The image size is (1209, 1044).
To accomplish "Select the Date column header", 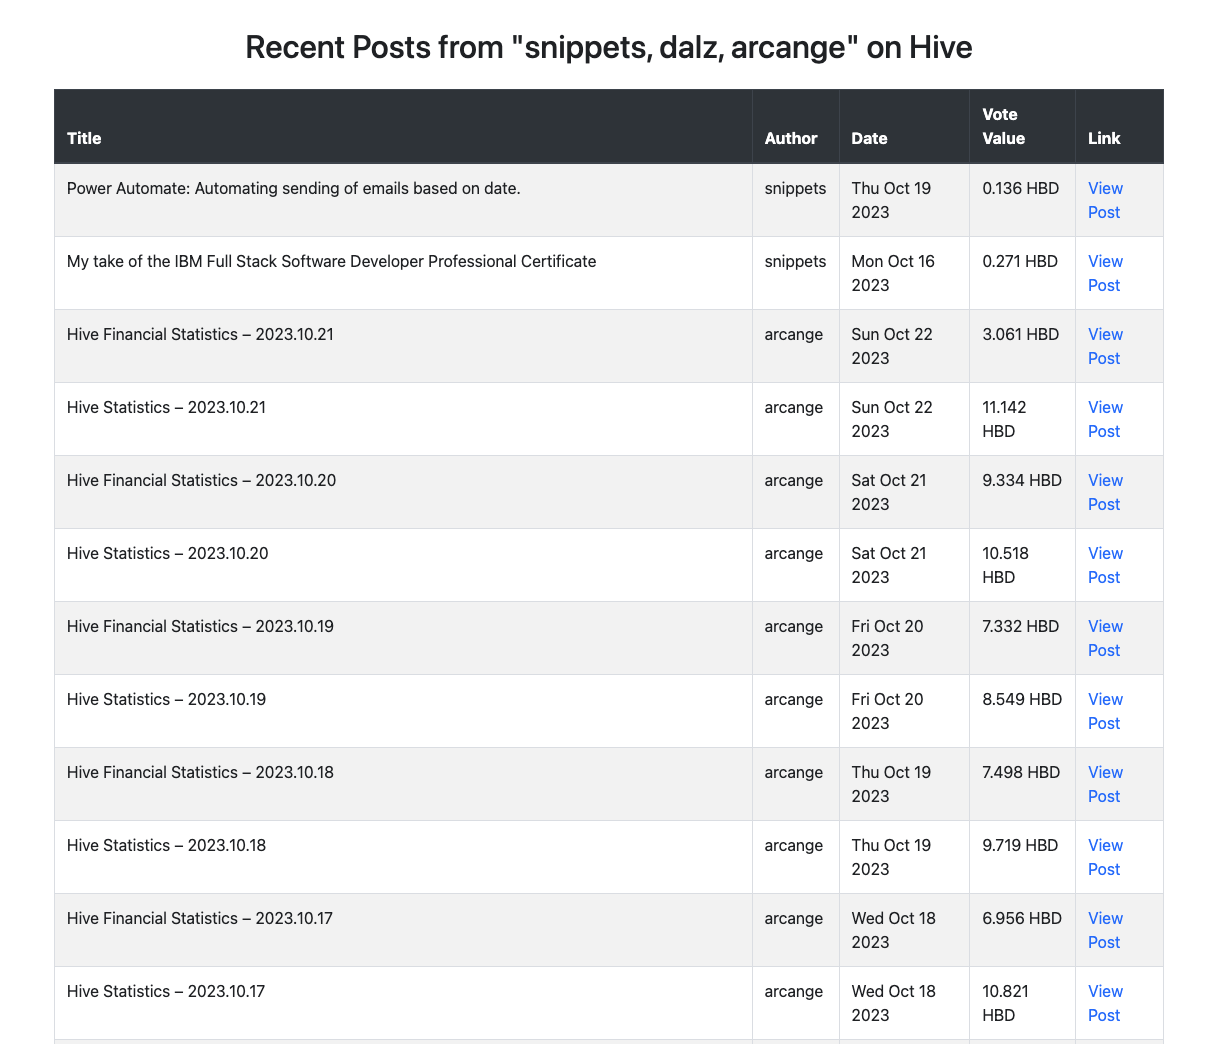I will click(x=869, y=138).
